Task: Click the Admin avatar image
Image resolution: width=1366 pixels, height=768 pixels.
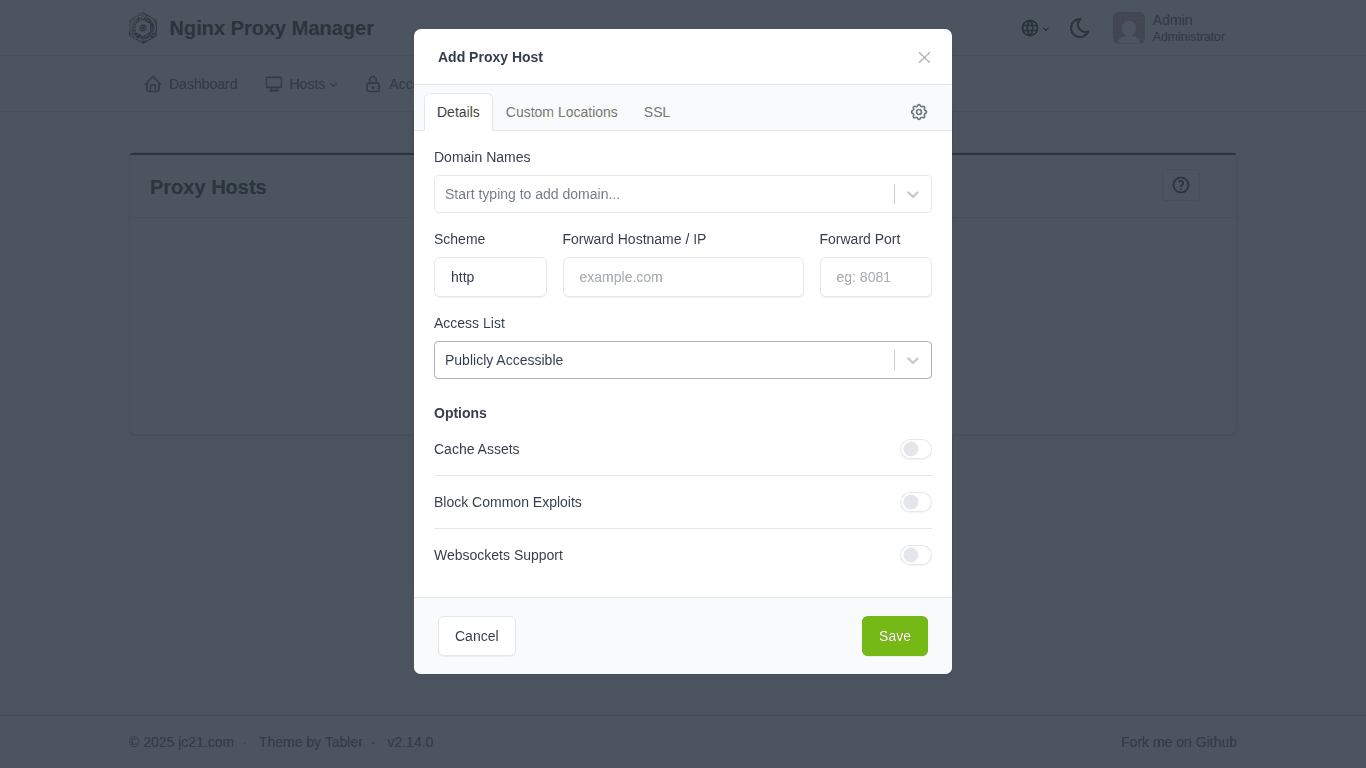Action: pyautogui.click(x=1129, y=28)
